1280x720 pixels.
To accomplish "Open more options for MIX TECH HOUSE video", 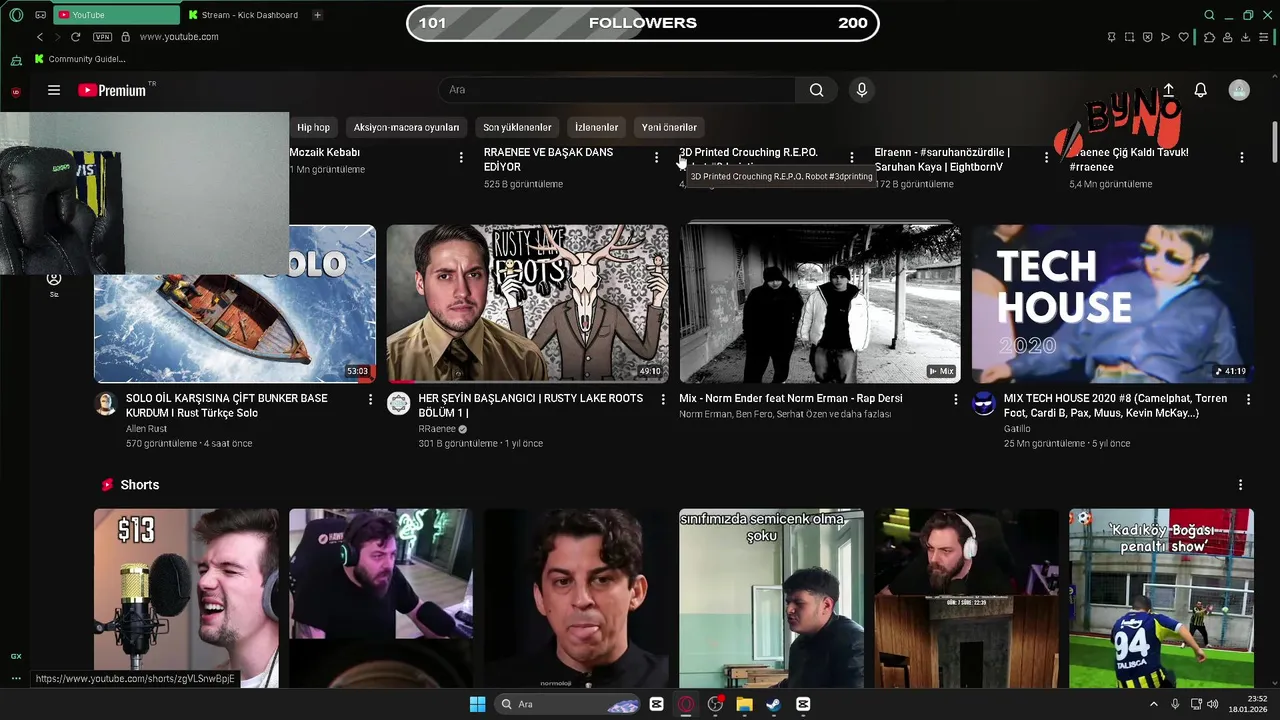I will coord(1248,399).
